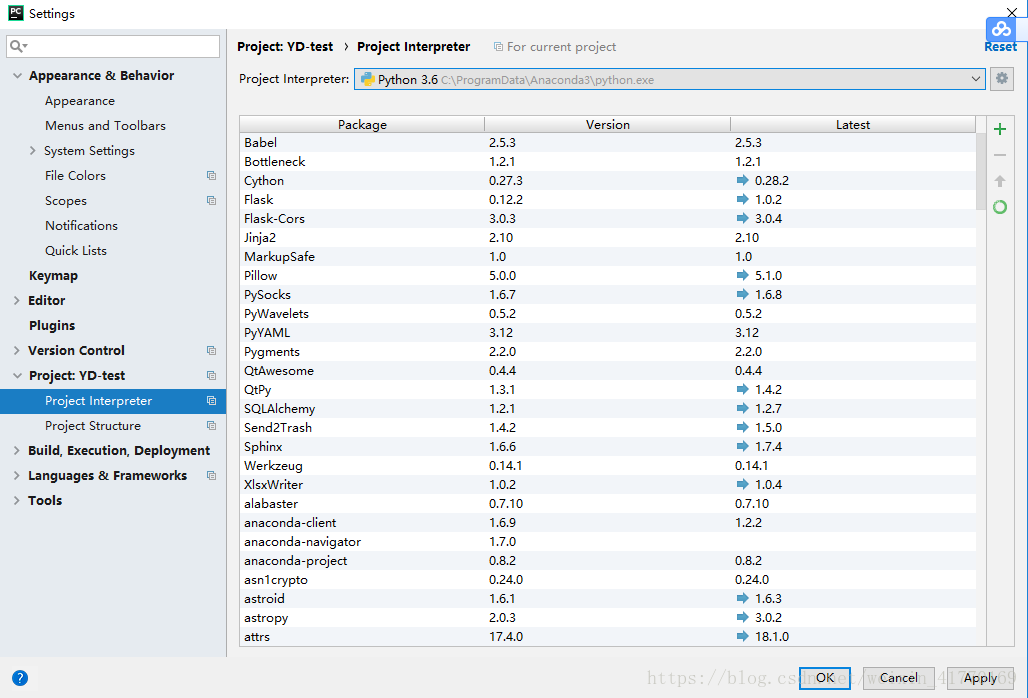
Task: Select Quick Lists settings page
Action: coord(75,250)
